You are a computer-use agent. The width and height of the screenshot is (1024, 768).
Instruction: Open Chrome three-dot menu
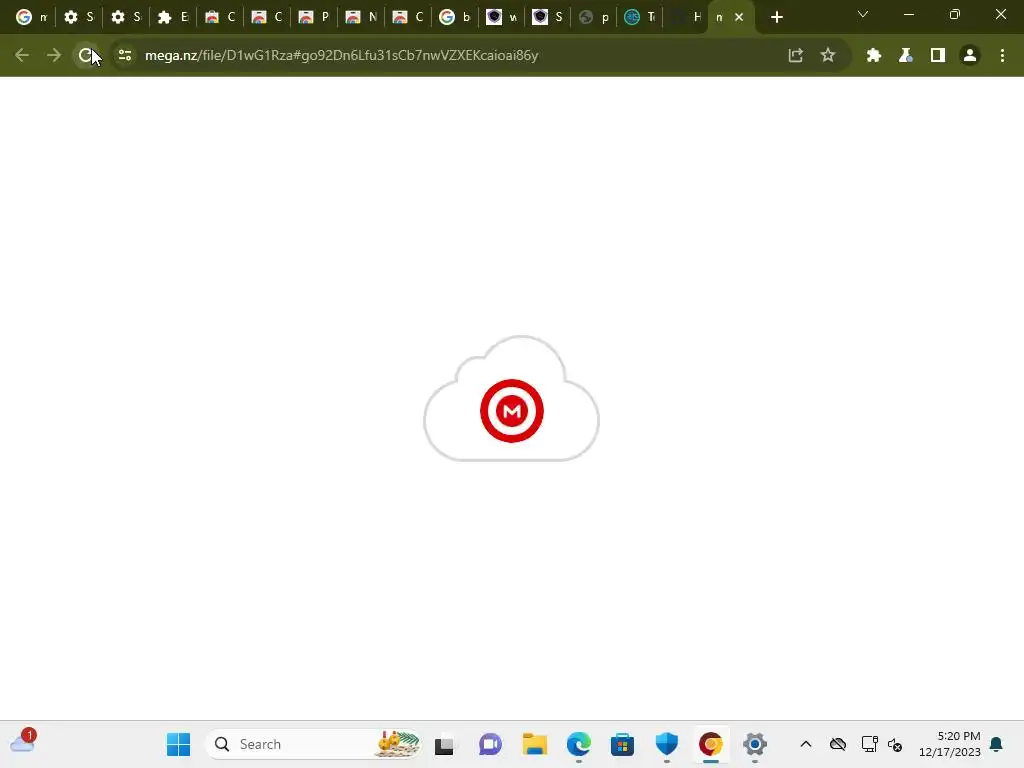(x=1002, y=56)
